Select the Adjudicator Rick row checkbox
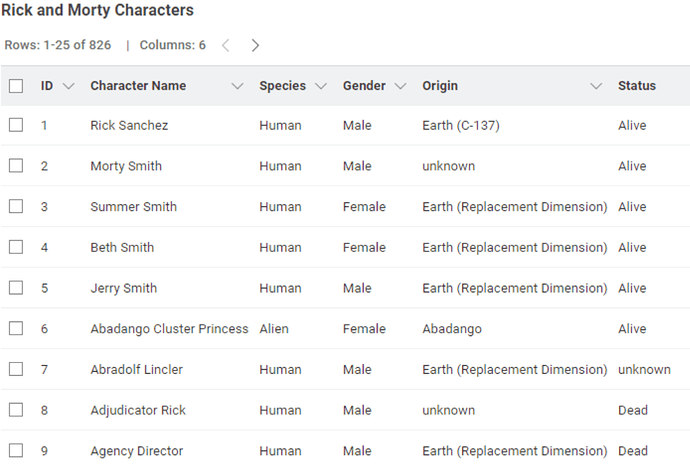690x469 pixels. coord(16,410)
